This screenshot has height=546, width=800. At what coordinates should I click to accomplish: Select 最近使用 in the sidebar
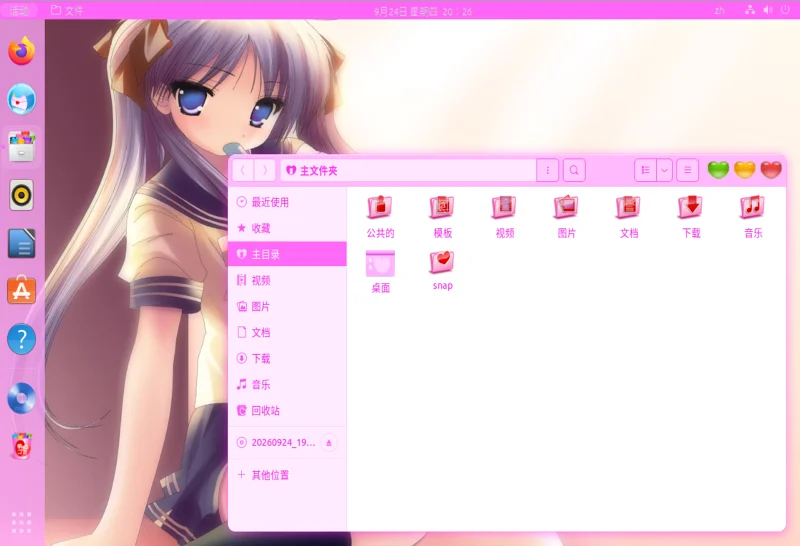coord(287,202)
